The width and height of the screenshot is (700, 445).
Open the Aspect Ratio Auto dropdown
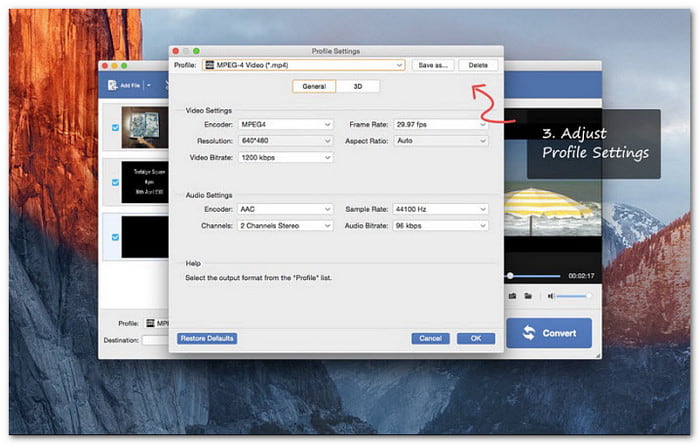(x=441, y=141)
